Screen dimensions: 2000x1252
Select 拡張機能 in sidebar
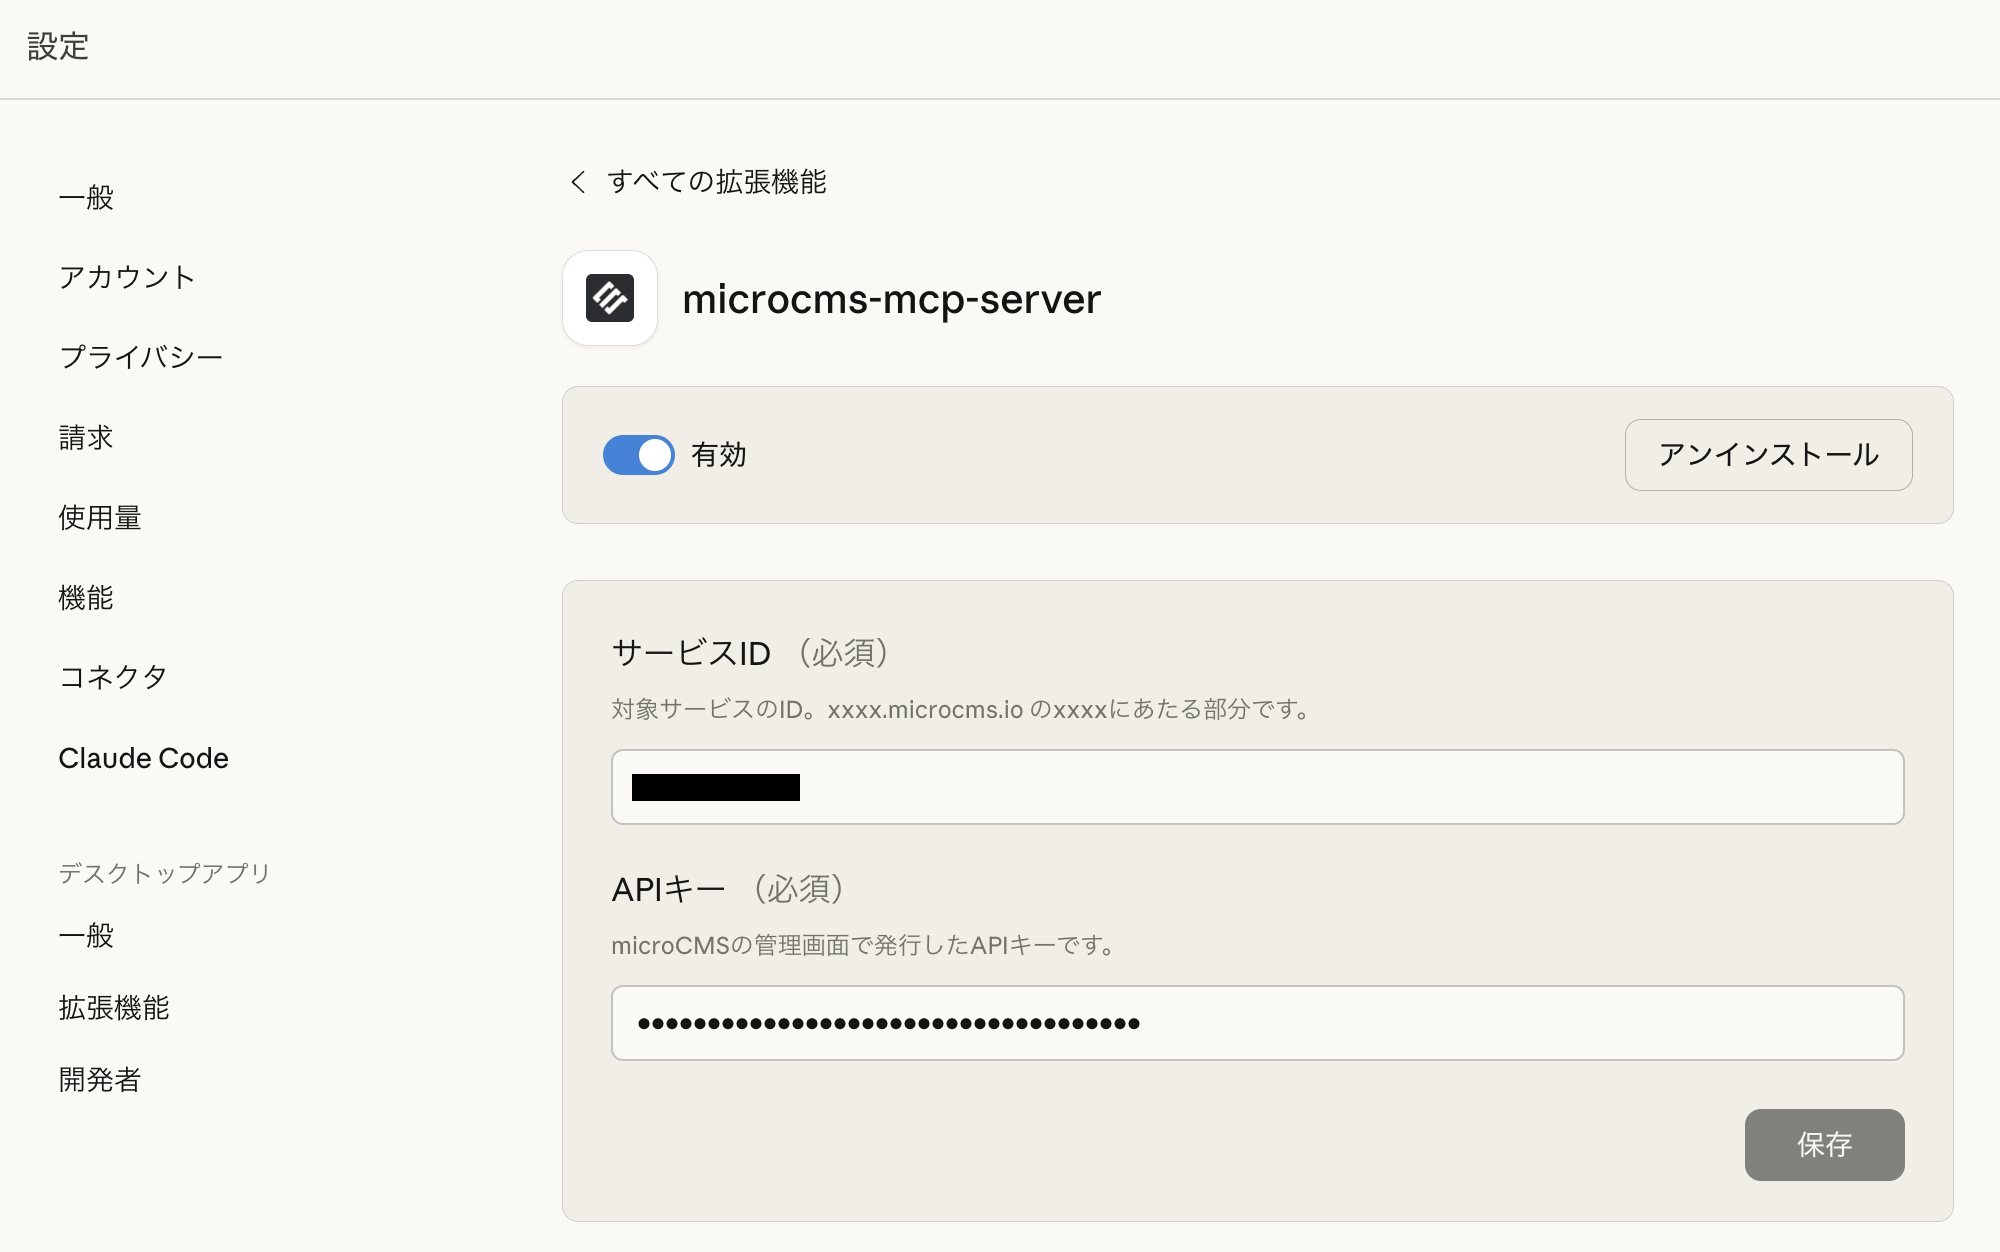pos(114,1007)
